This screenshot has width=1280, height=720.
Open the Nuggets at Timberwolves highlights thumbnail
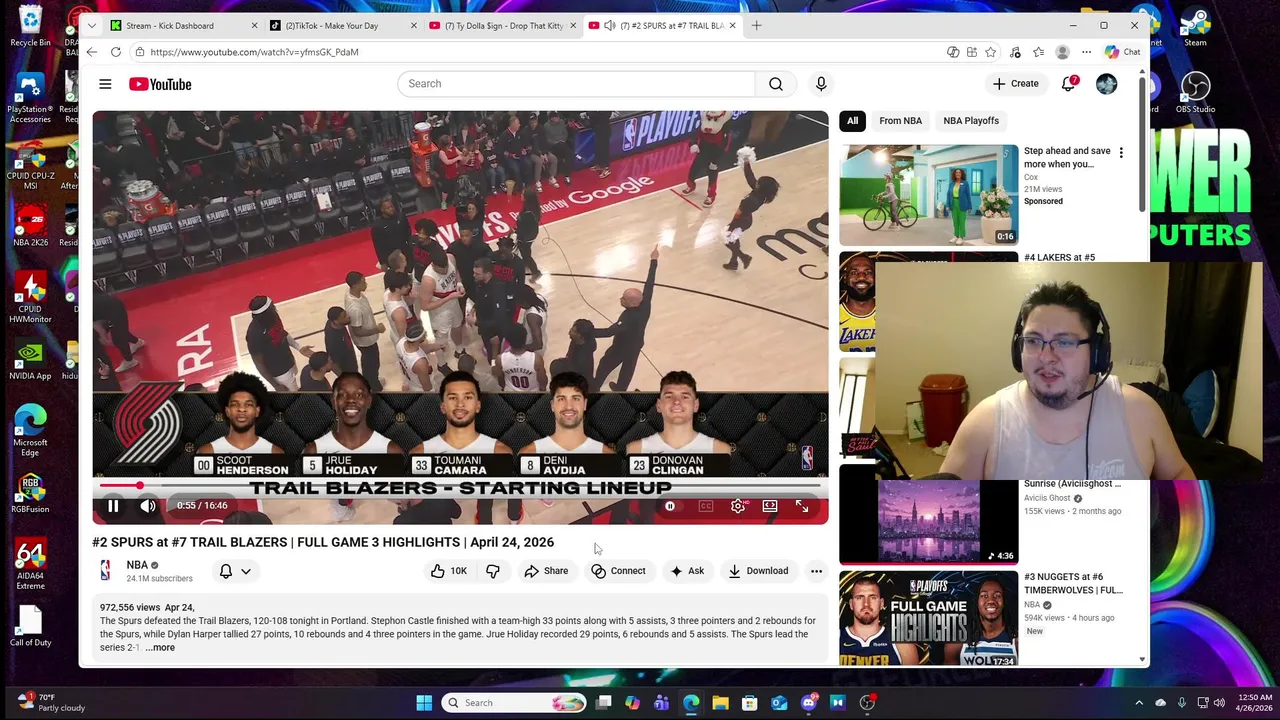click(929, 619)
